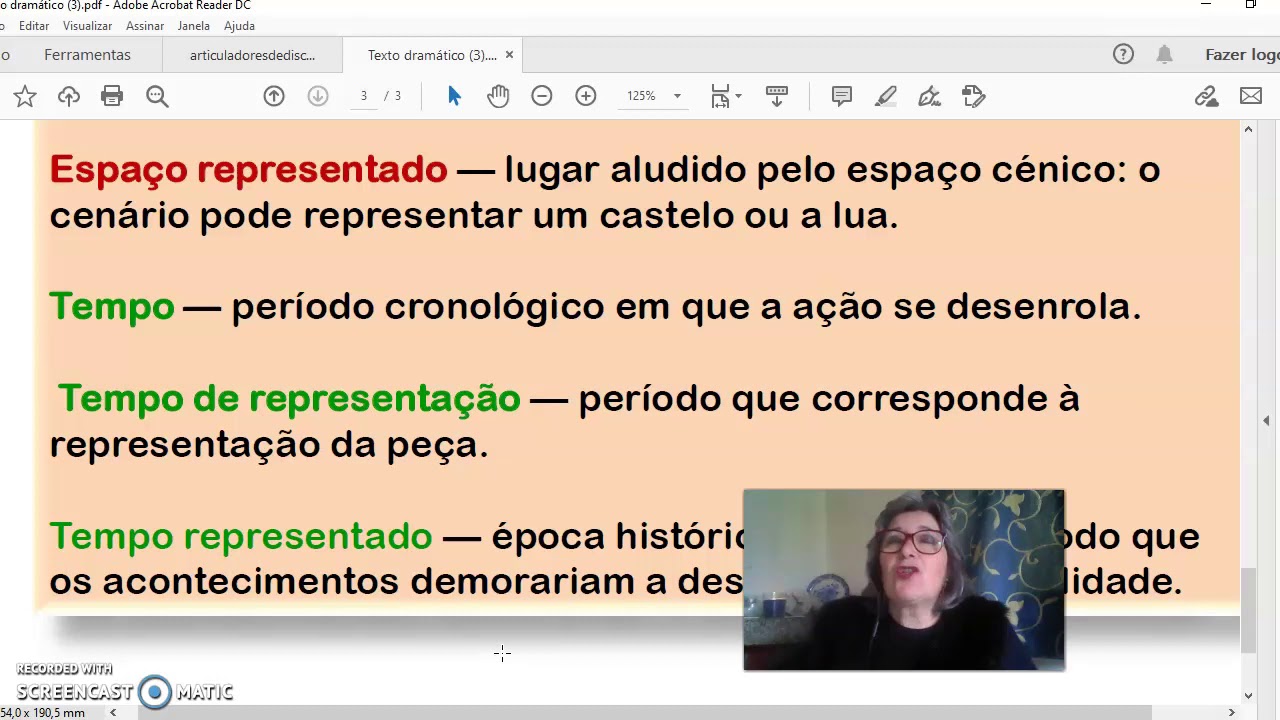Click the heading Tempo de representação
Image resolution: width=1280 pixels, height=720 pixels.
tap(289, 399)
